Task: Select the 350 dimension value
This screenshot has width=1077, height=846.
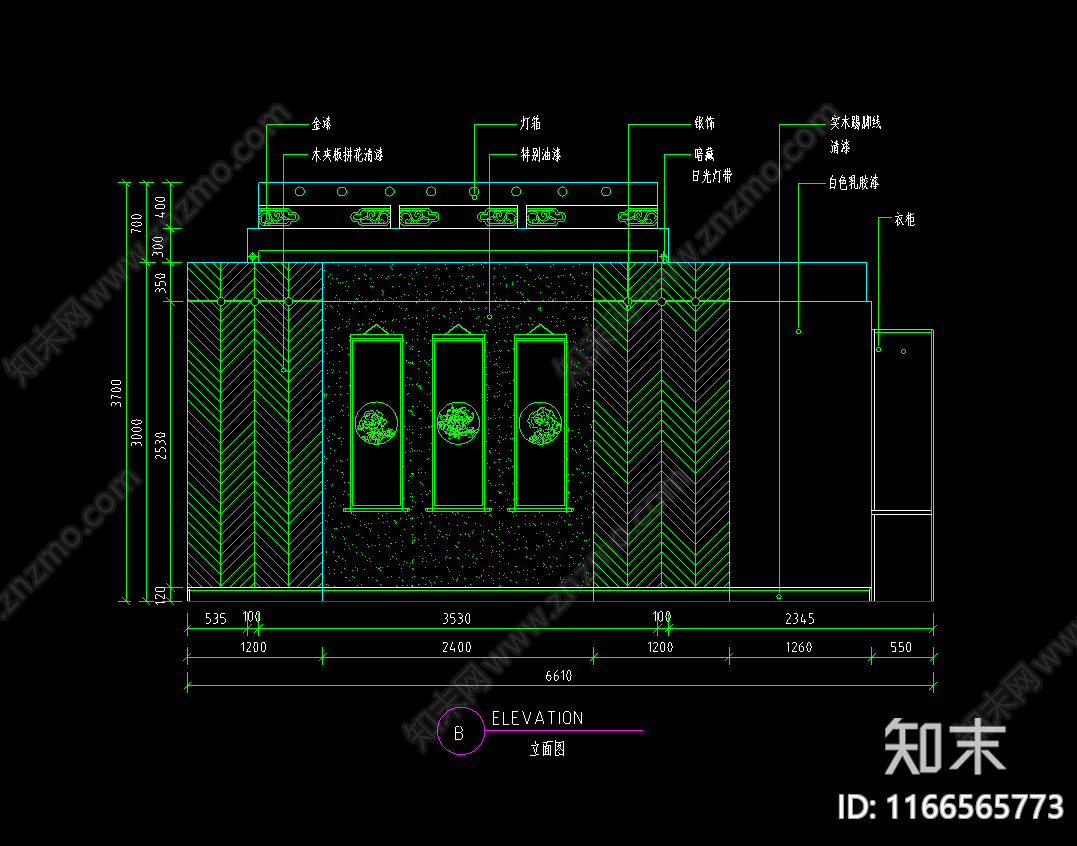Action: [161, 282]
